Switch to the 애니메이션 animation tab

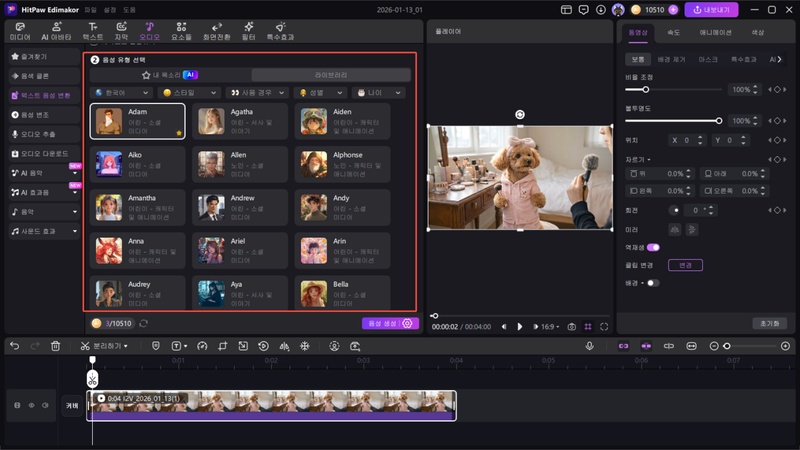[x=715, y=32]
